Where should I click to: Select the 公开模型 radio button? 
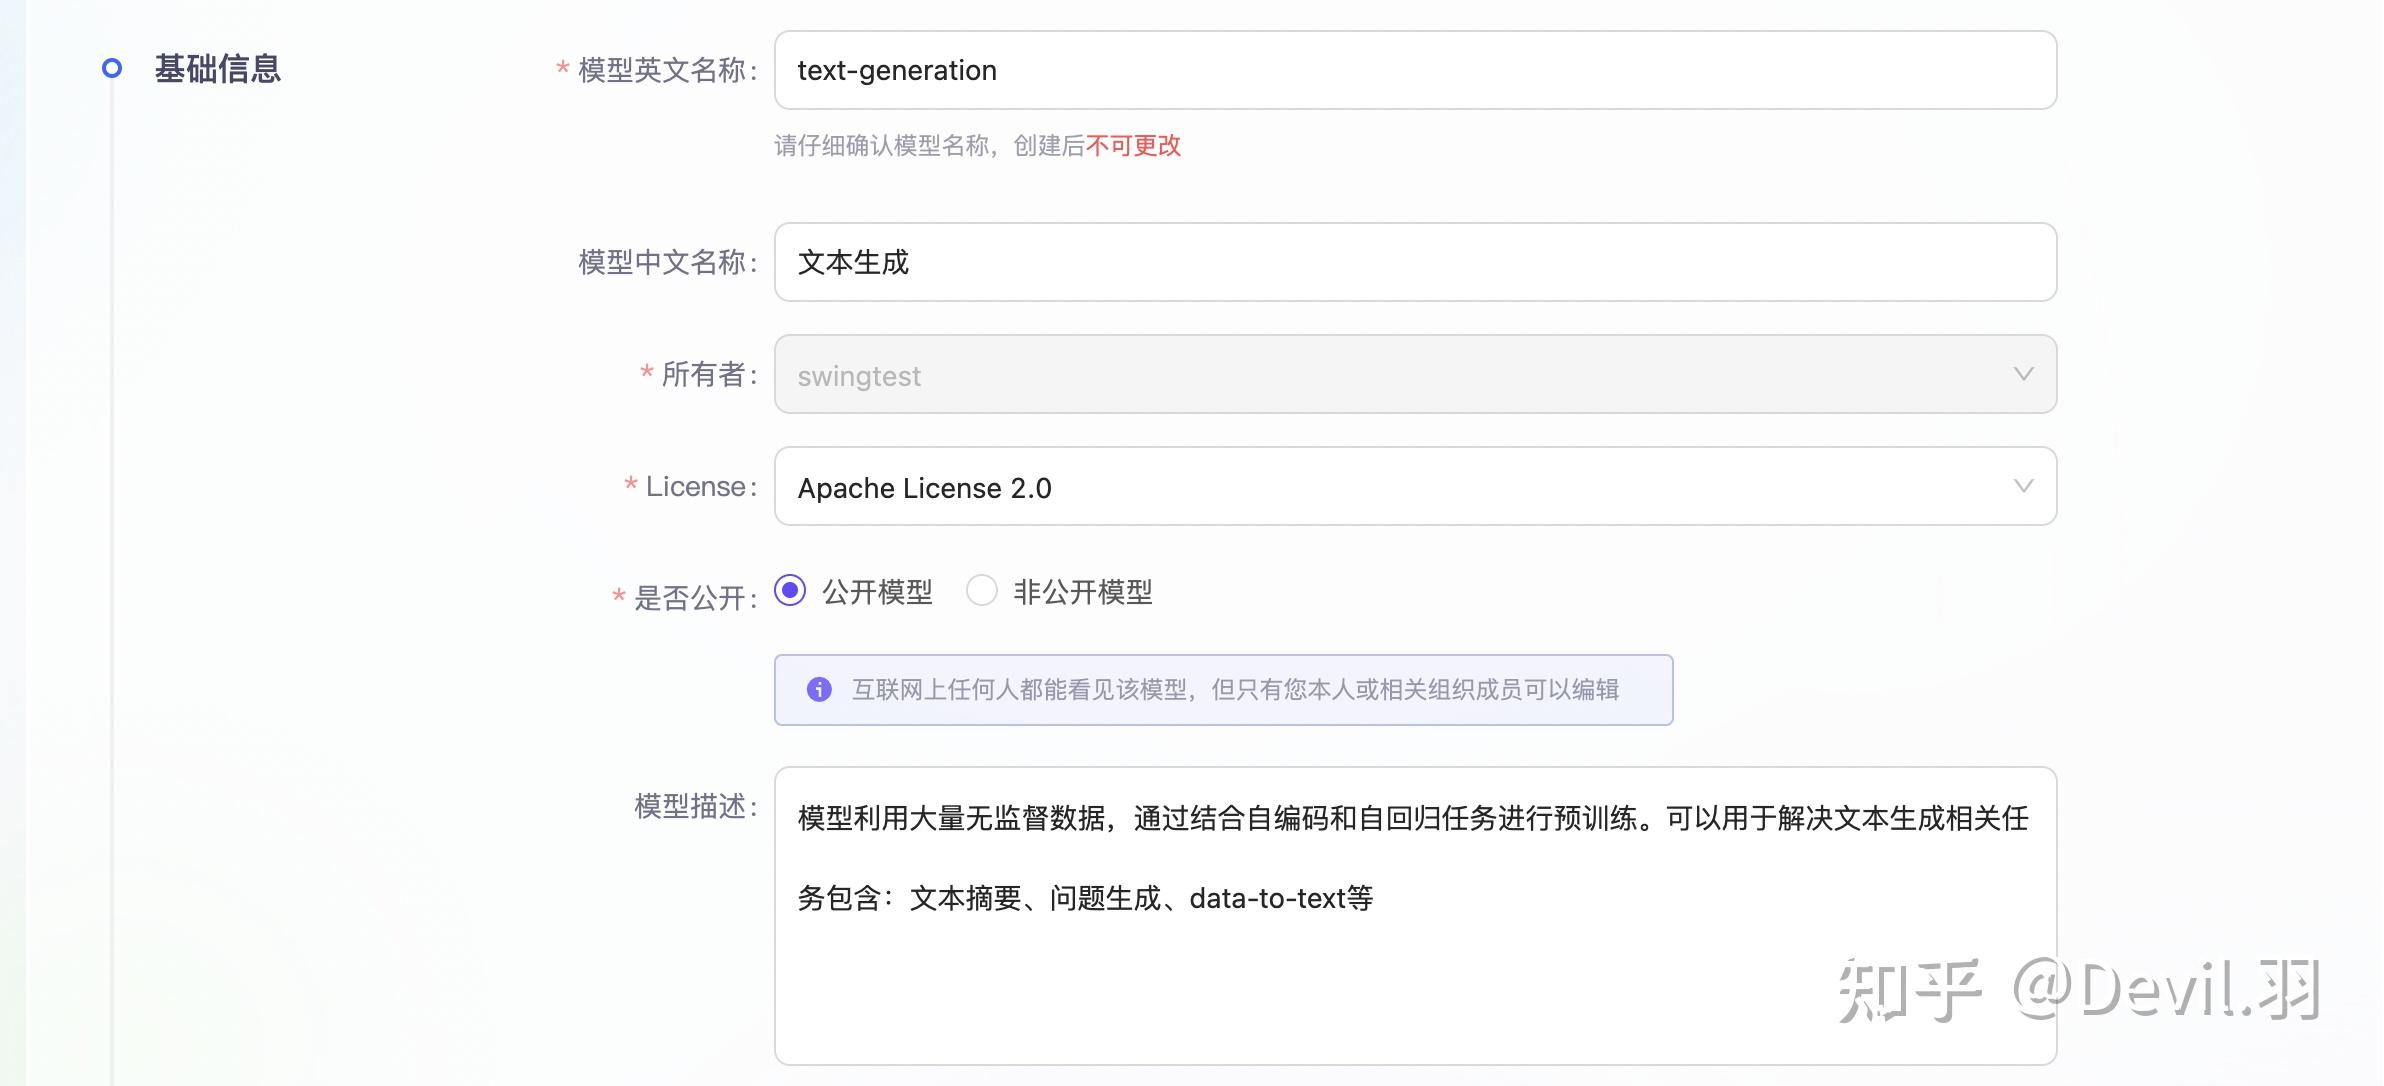790,591
